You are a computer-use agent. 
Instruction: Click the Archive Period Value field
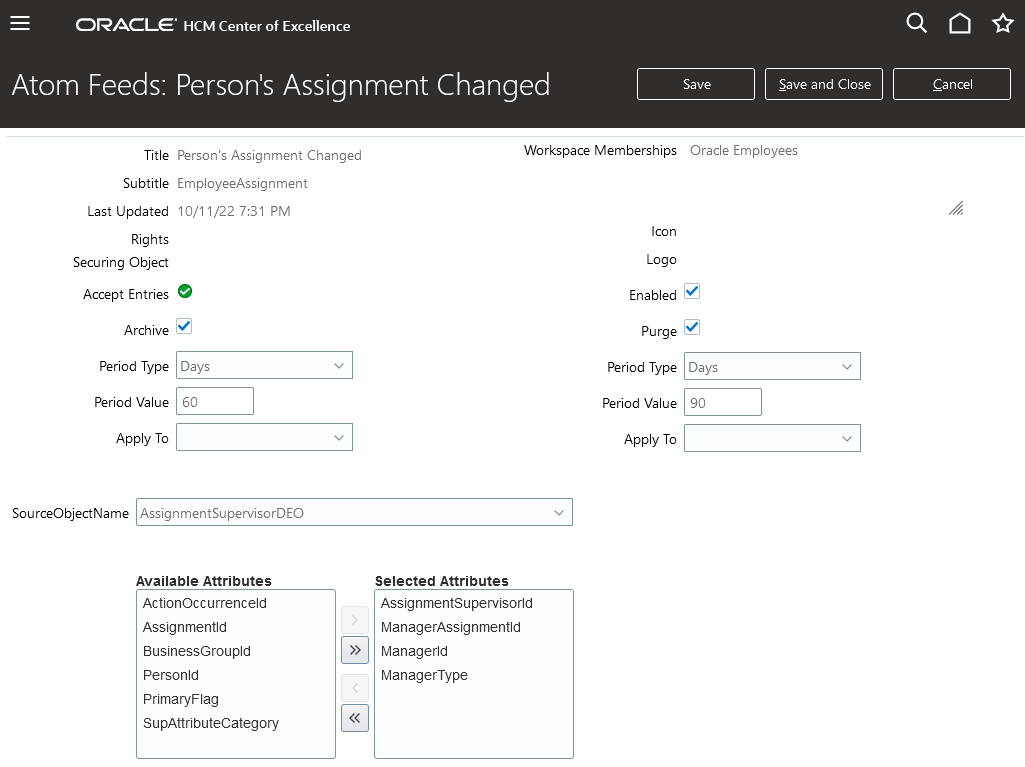(215, 402)
